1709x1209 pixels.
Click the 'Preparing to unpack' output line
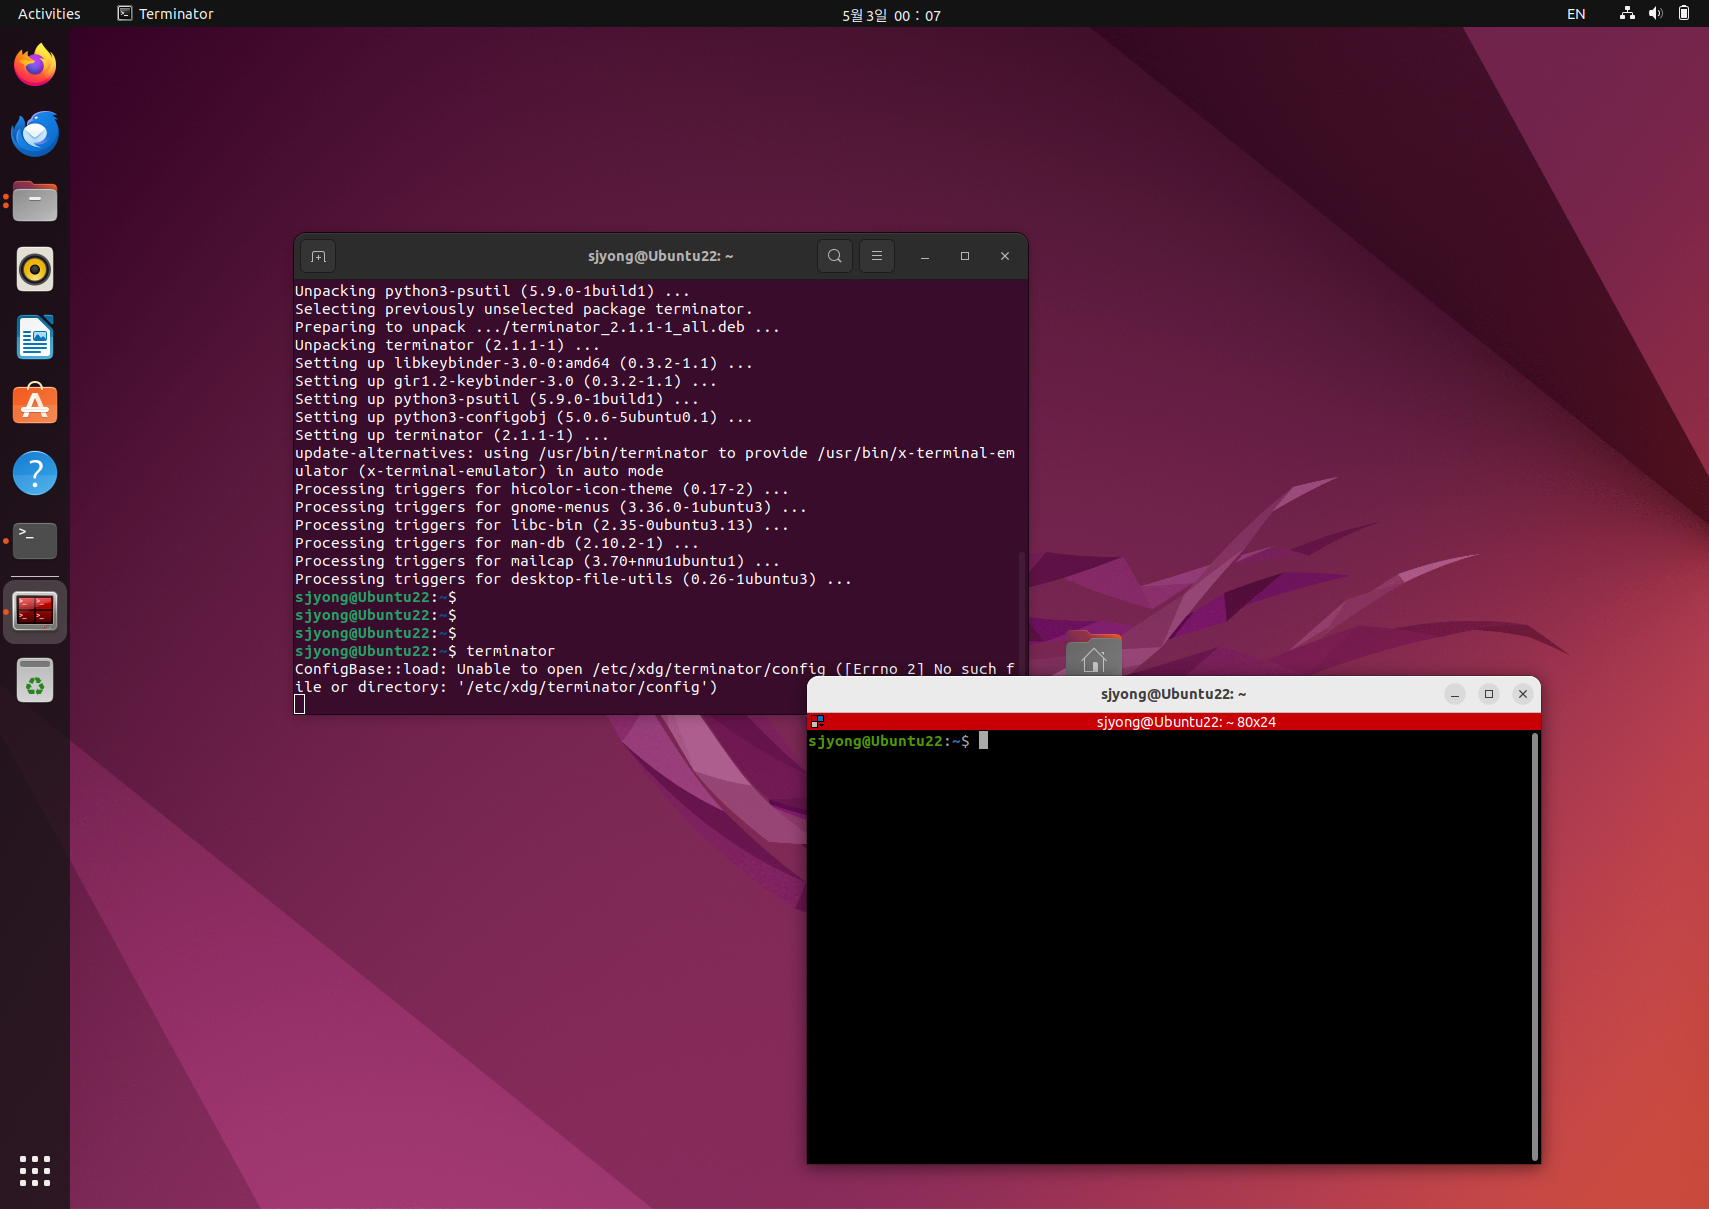click(537, 327)
